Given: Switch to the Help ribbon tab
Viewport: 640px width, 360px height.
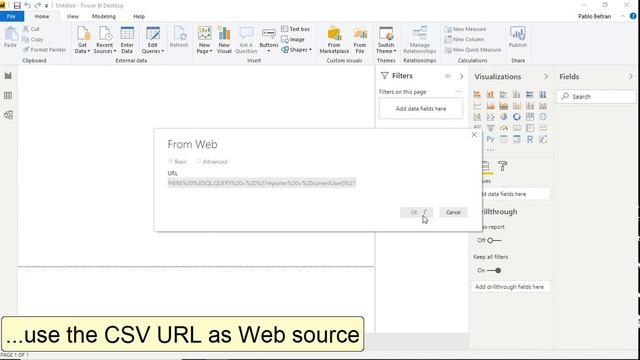Looking at the screenshot, I should point(139,16).
